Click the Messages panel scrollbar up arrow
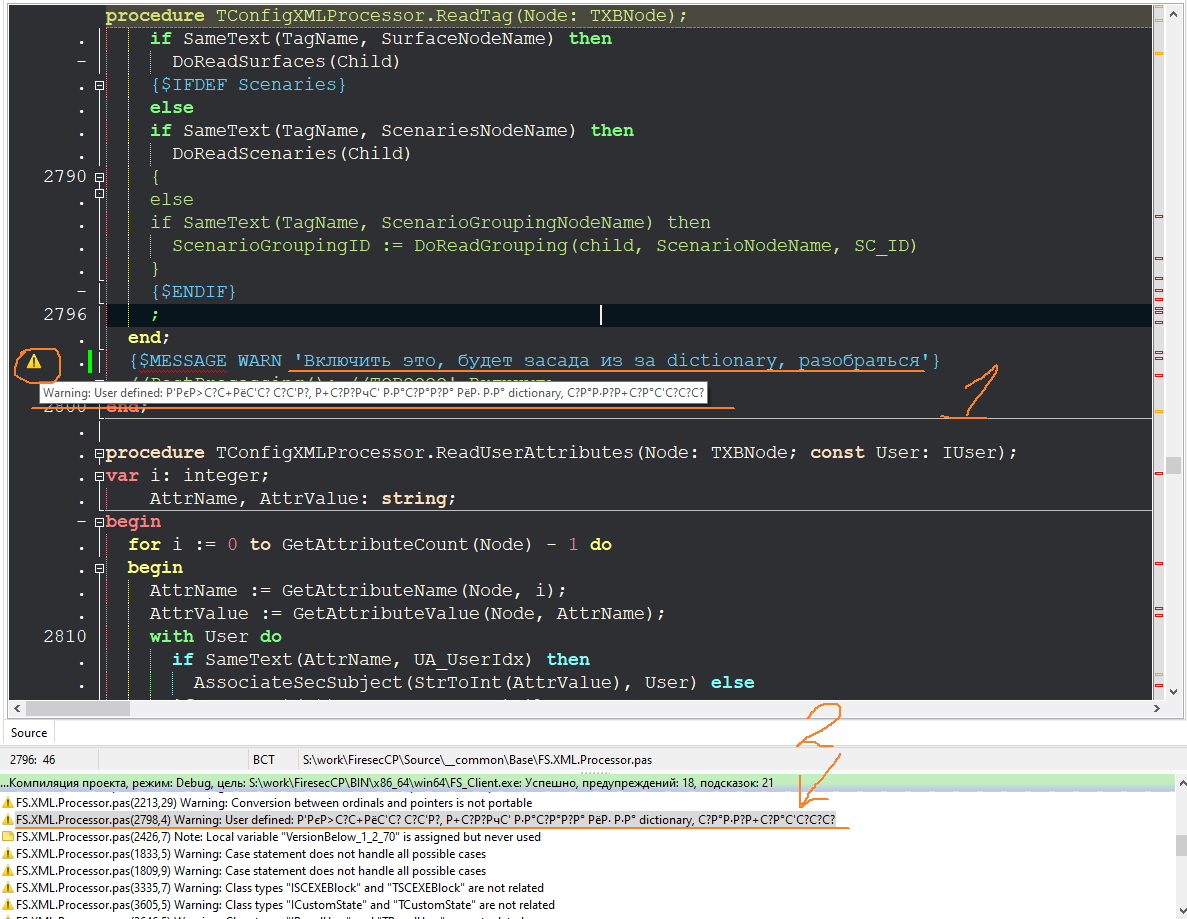The width and height of the screenshot is (1187, 919). tap(1181, 782)
